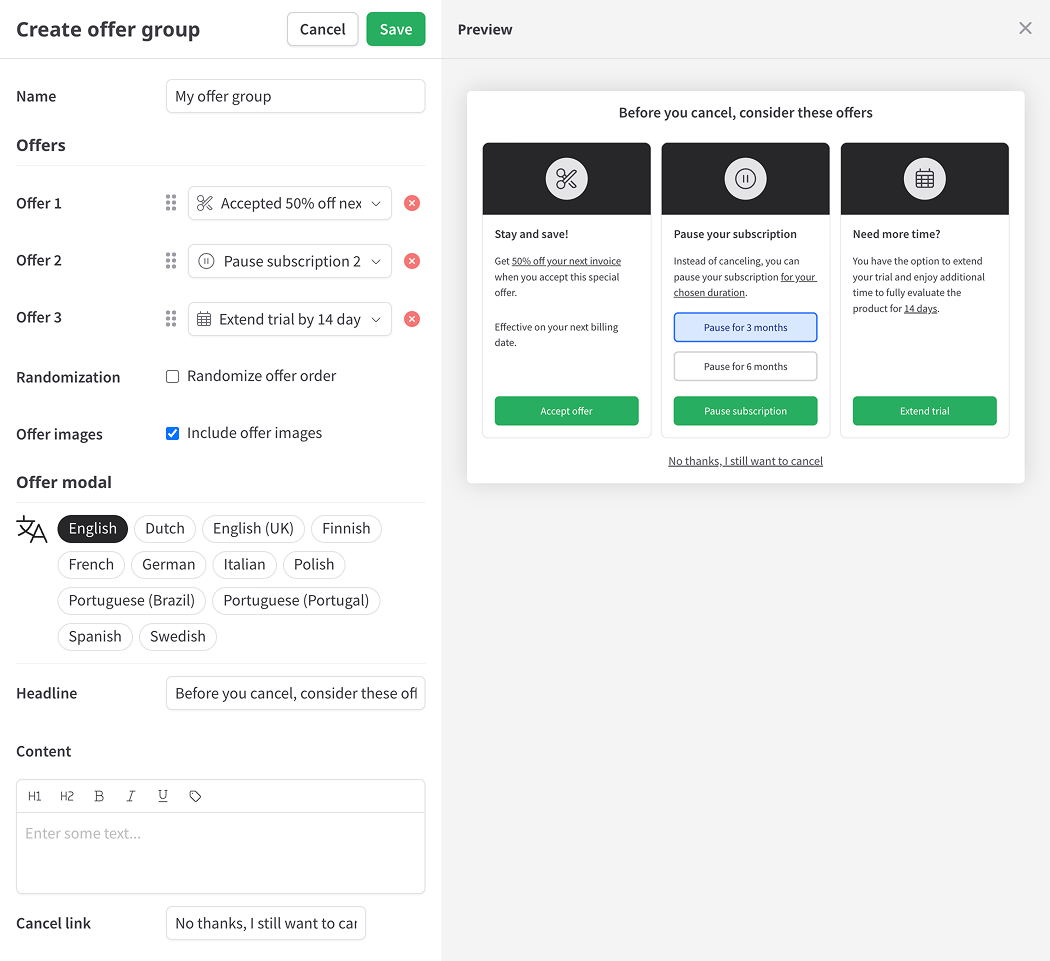Open the Offer 1 selection dropdown

(289, 203)
